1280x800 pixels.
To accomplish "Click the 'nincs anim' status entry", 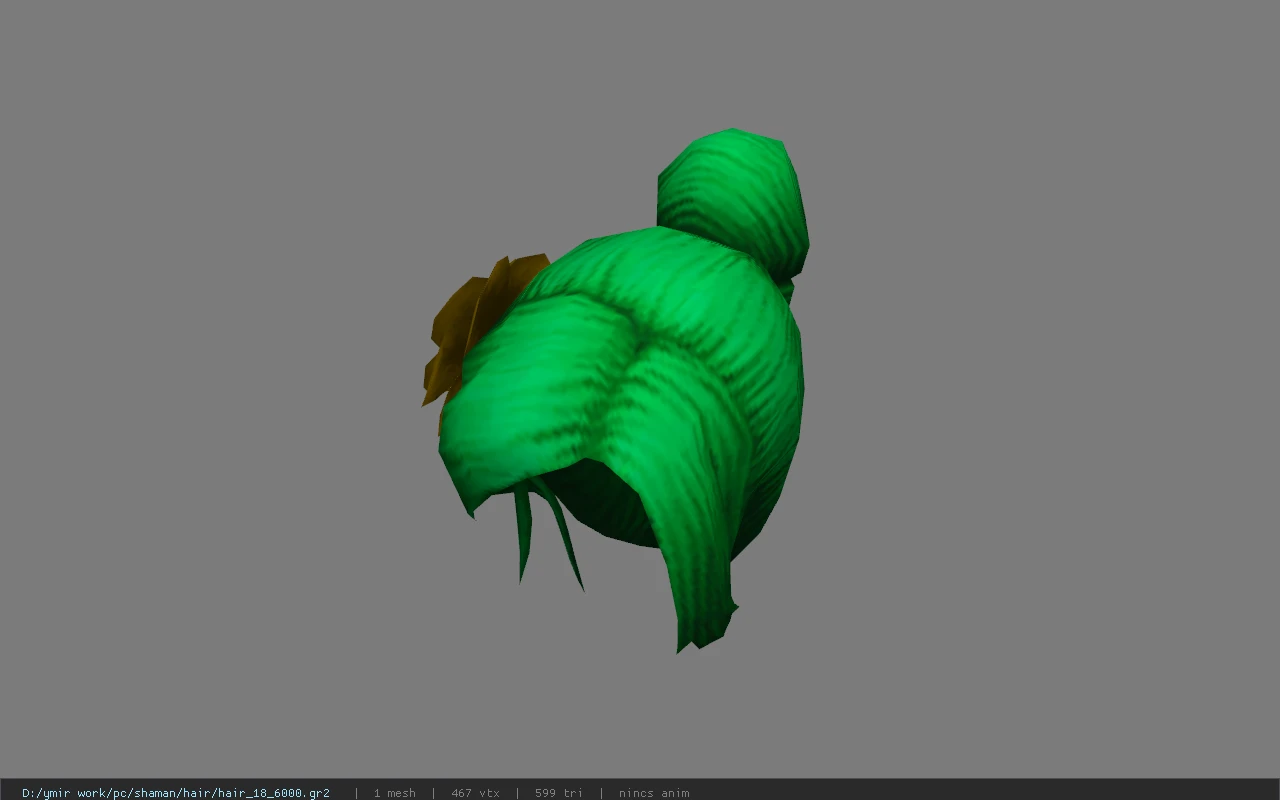I will tap(654, 793).
